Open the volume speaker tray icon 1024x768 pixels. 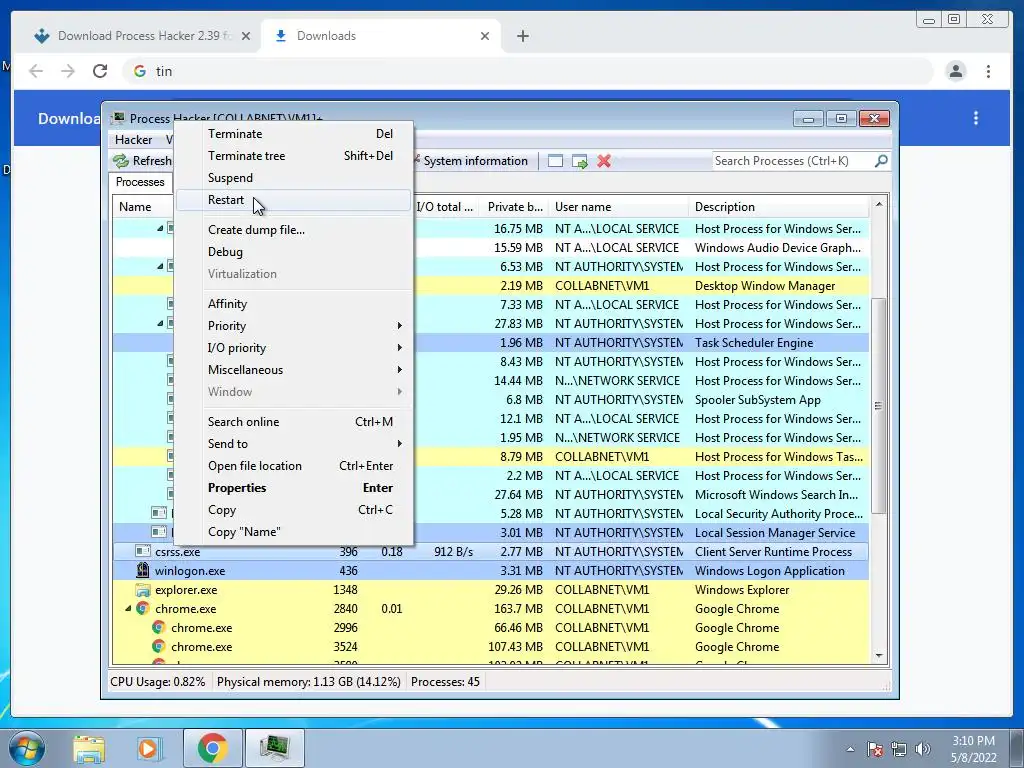pyautogui.click(x=922, y=749)
